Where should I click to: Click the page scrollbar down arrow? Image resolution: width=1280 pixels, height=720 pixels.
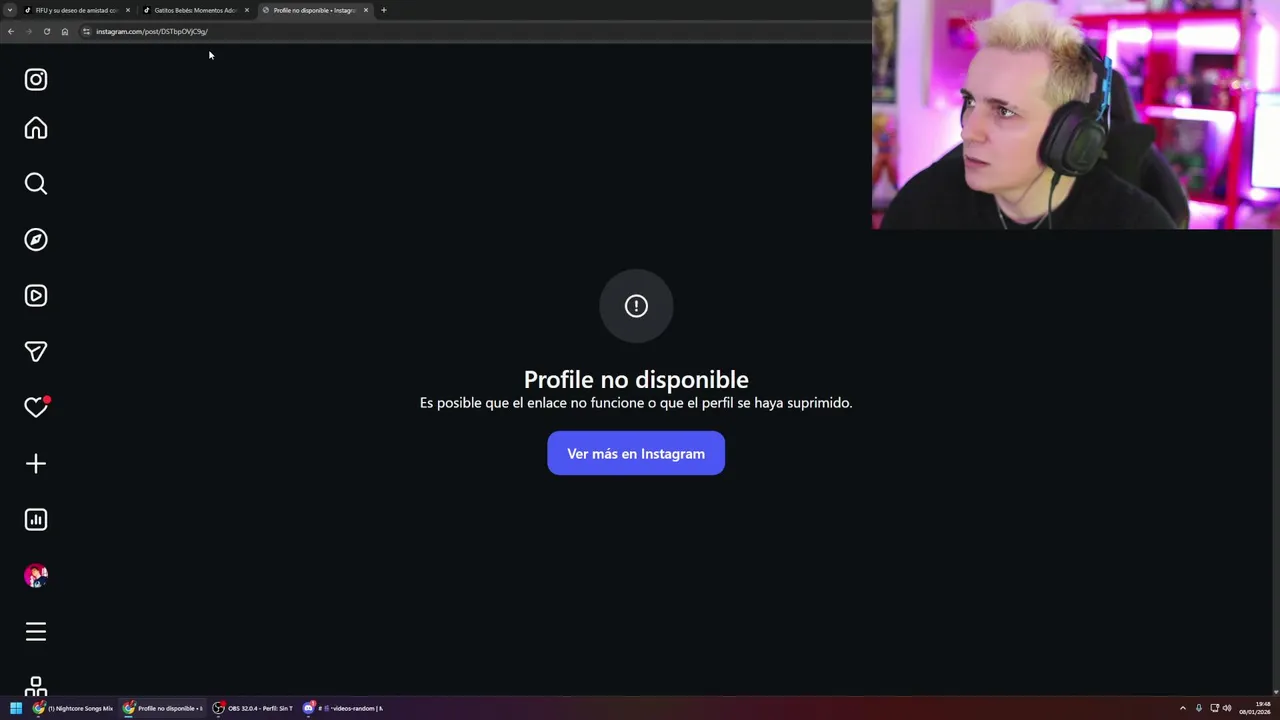pos(1275,691)
